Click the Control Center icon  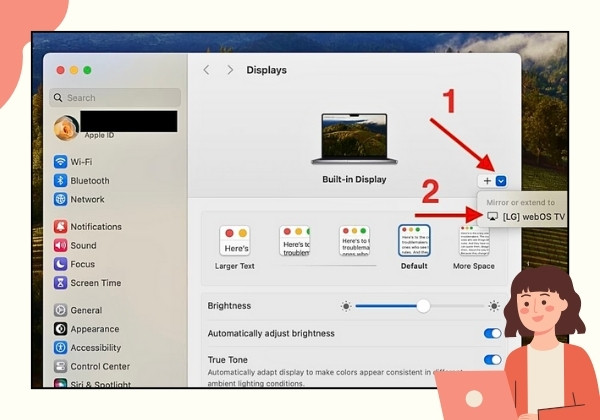tap(60, 366)
